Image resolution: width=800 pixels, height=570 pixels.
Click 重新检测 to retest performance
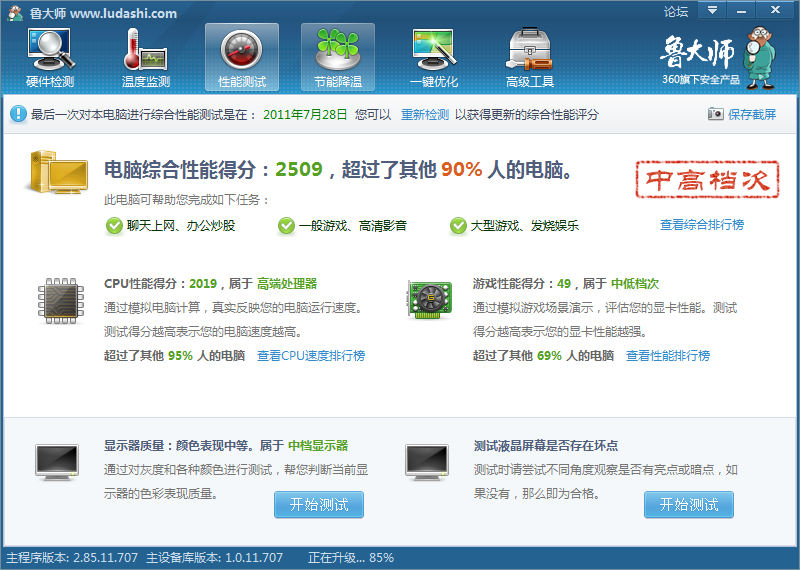pyautogui.click(x=424, y=114)
